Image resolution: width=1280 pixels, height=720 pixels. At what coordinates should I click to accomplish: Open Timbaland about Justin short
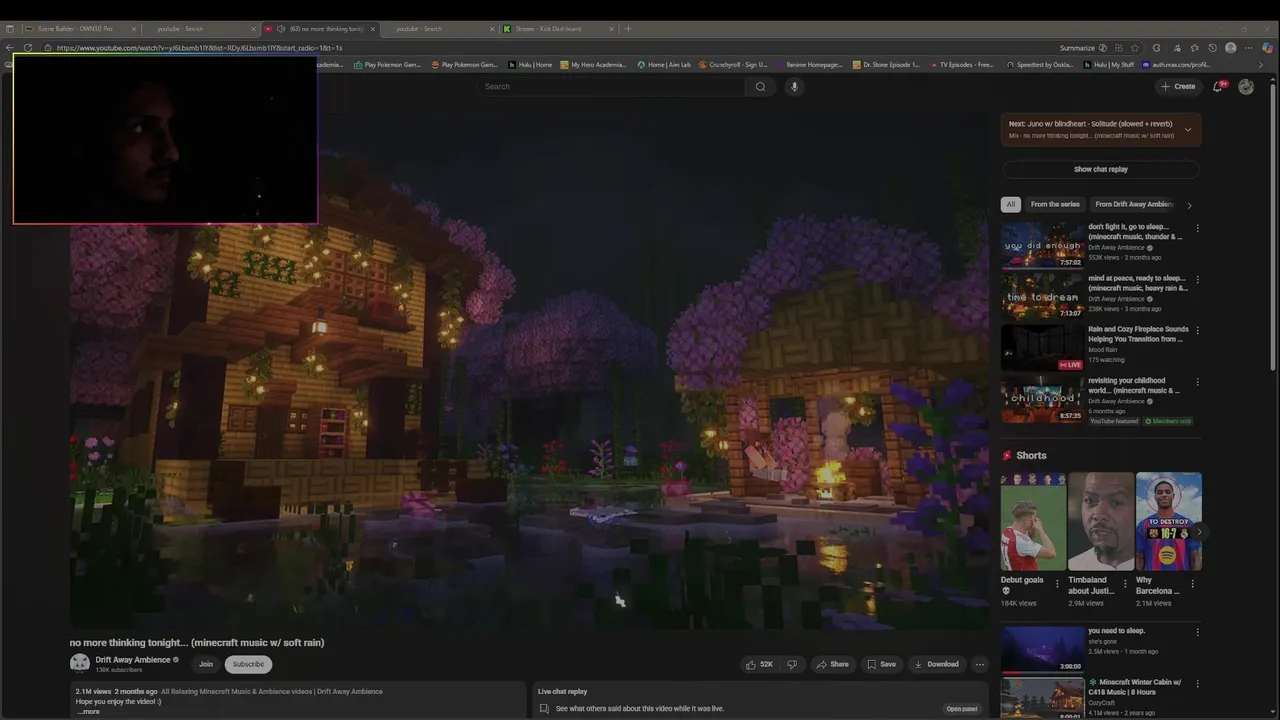click(1100, 522)
